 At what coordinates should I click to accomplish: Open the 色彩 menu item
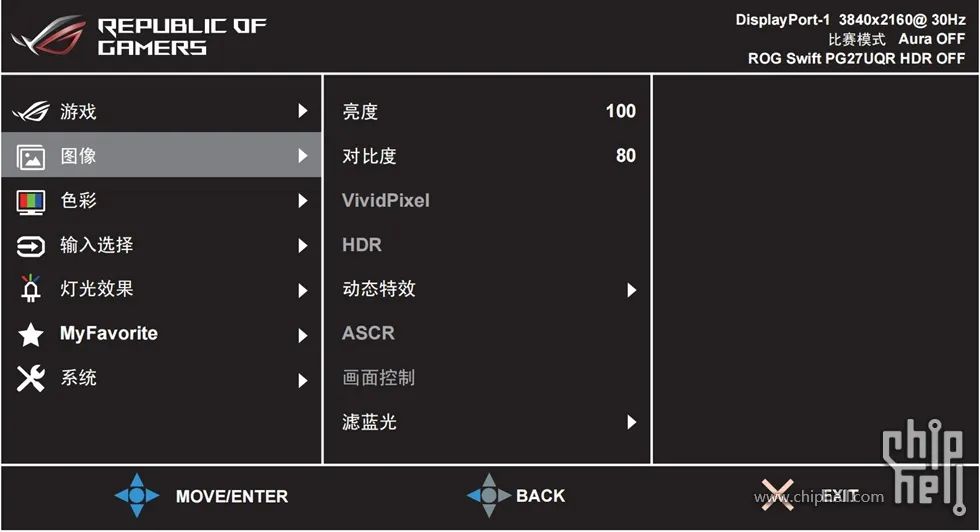point(161,201)
